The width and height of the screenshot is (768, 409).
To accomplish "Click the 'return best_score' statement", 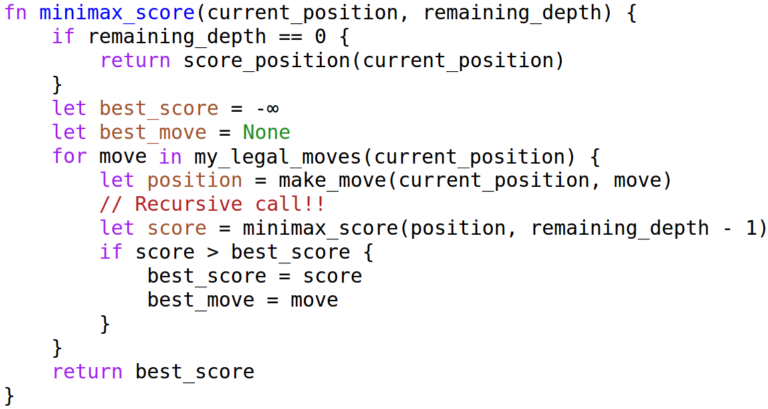I will coord(153,372).
